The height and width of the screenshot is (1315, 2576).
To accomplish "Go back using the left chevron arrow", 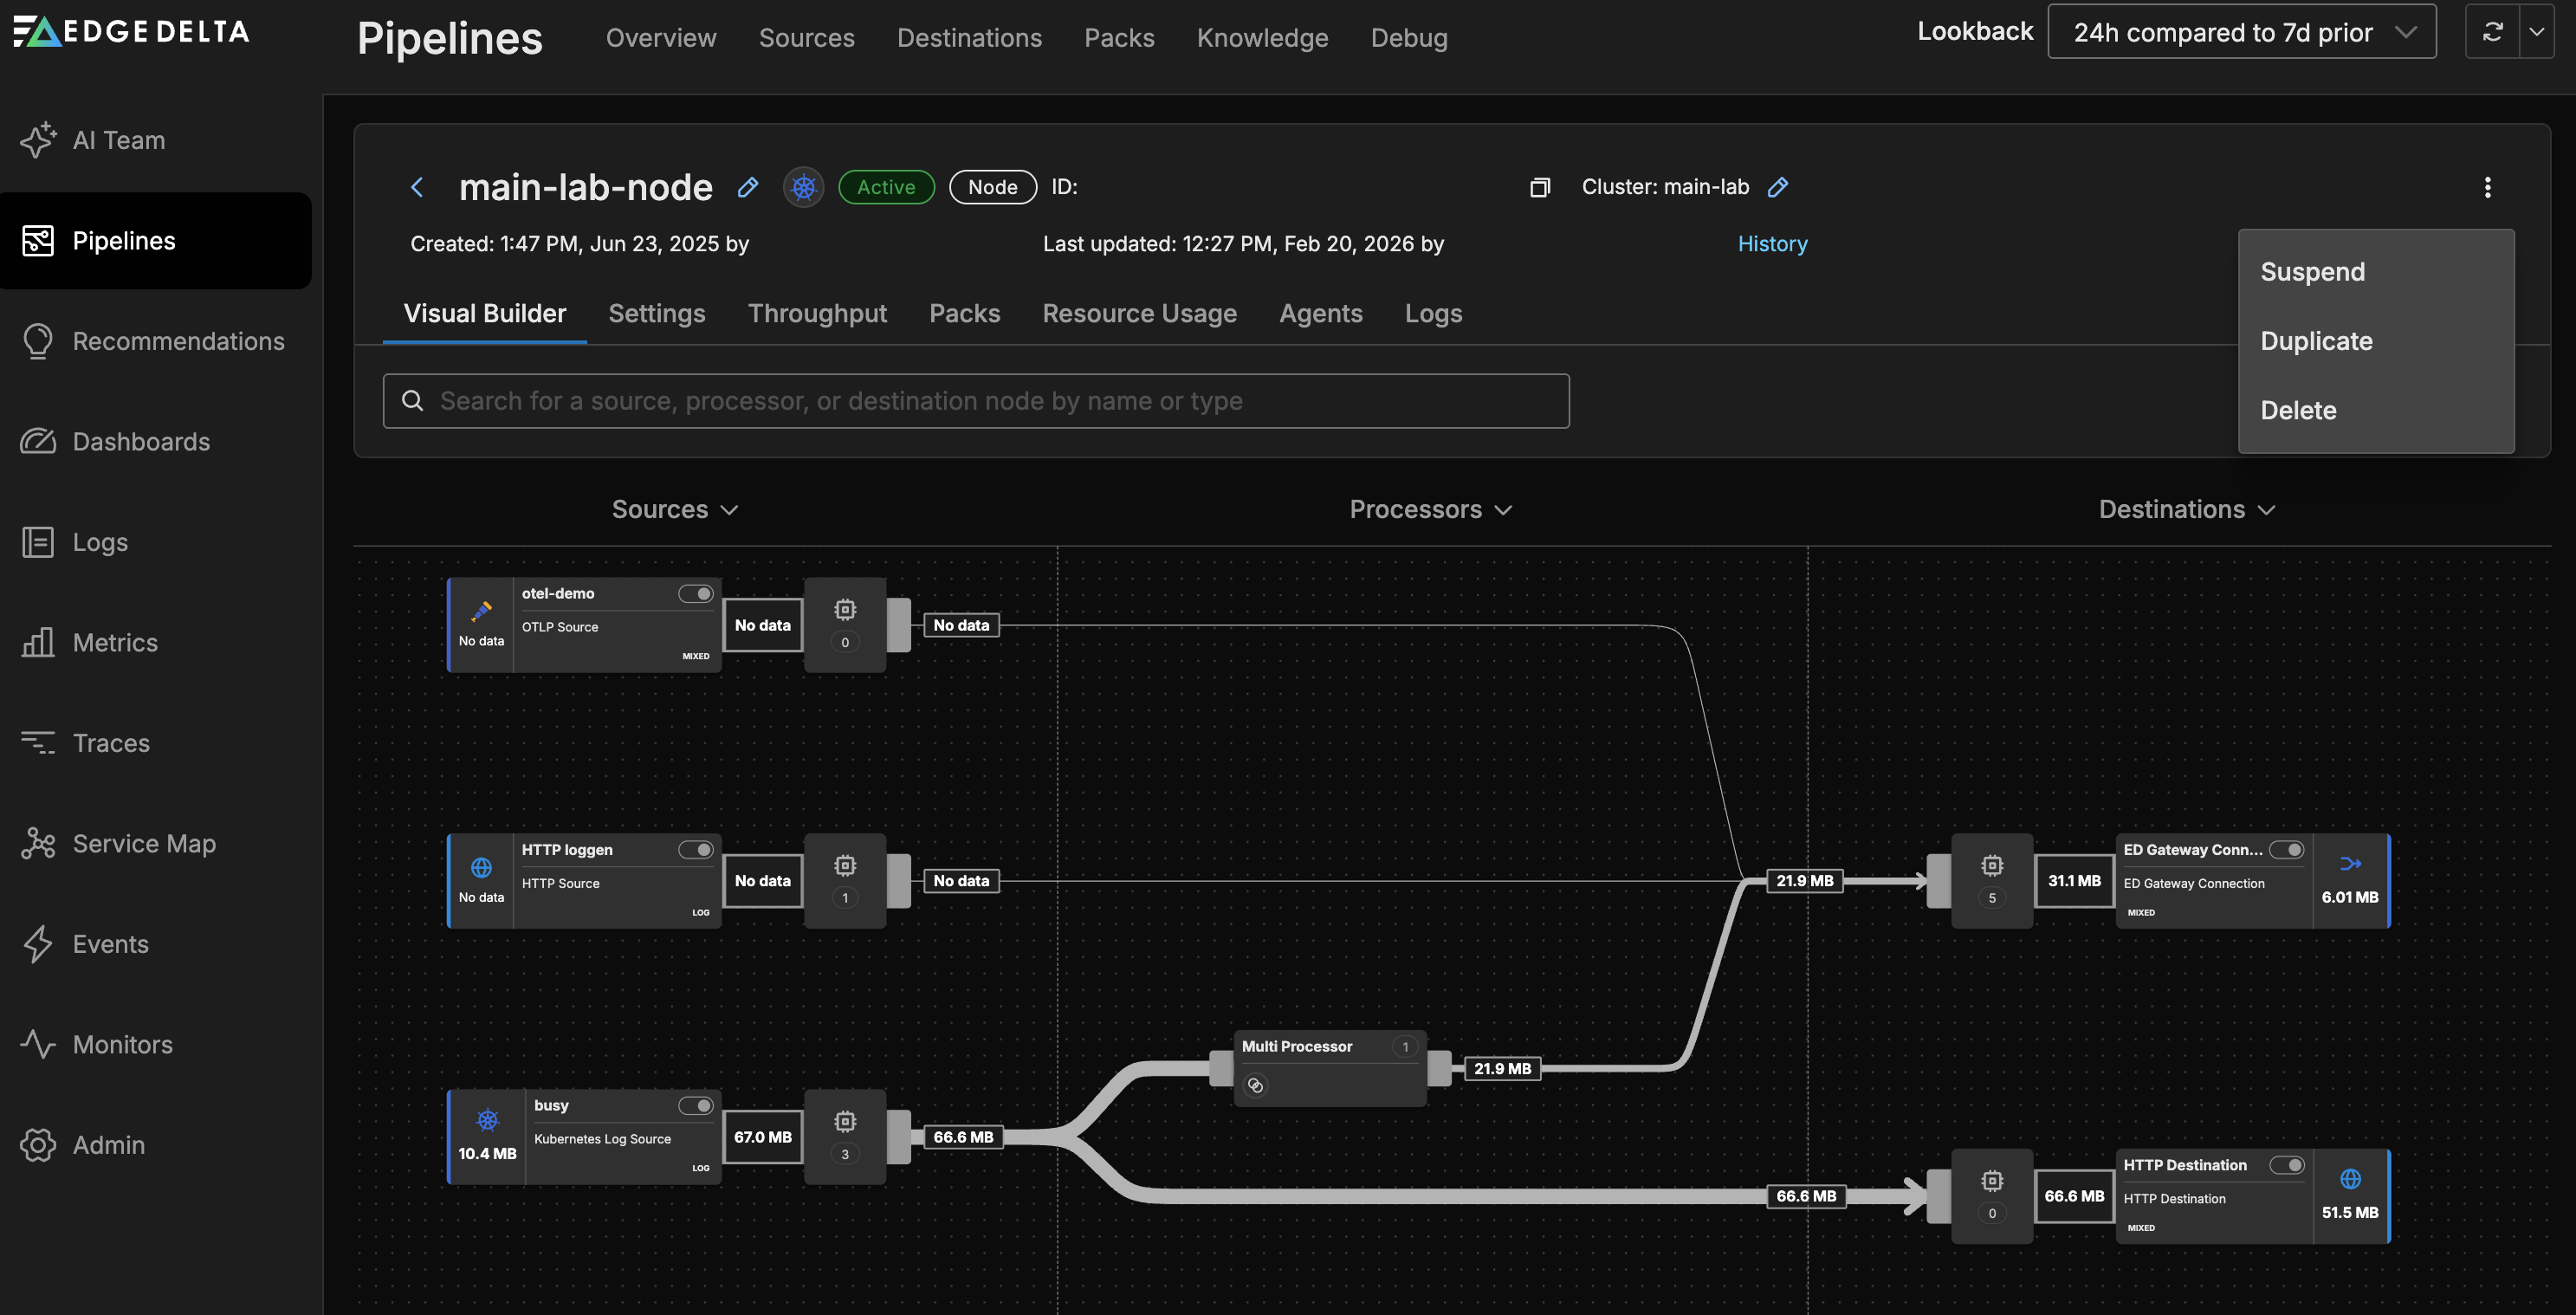I will 417,187.
